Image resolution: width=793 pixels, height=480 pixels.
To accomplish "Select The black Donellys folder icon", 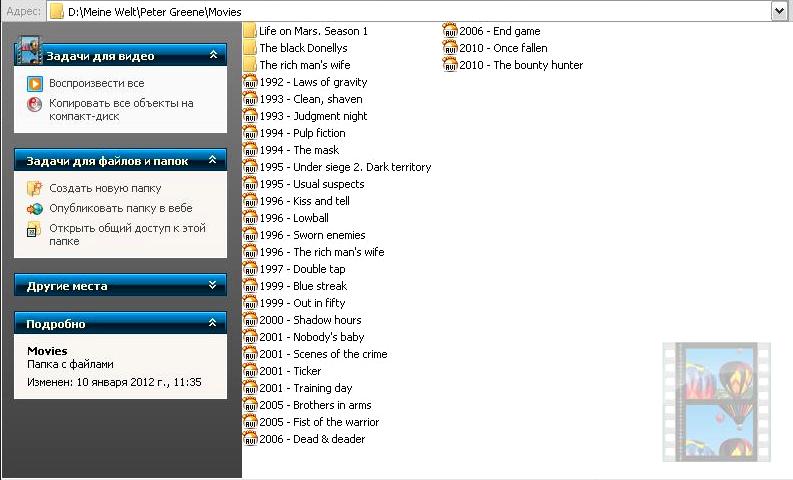I will pyautogui.click(x=250, y=48).
